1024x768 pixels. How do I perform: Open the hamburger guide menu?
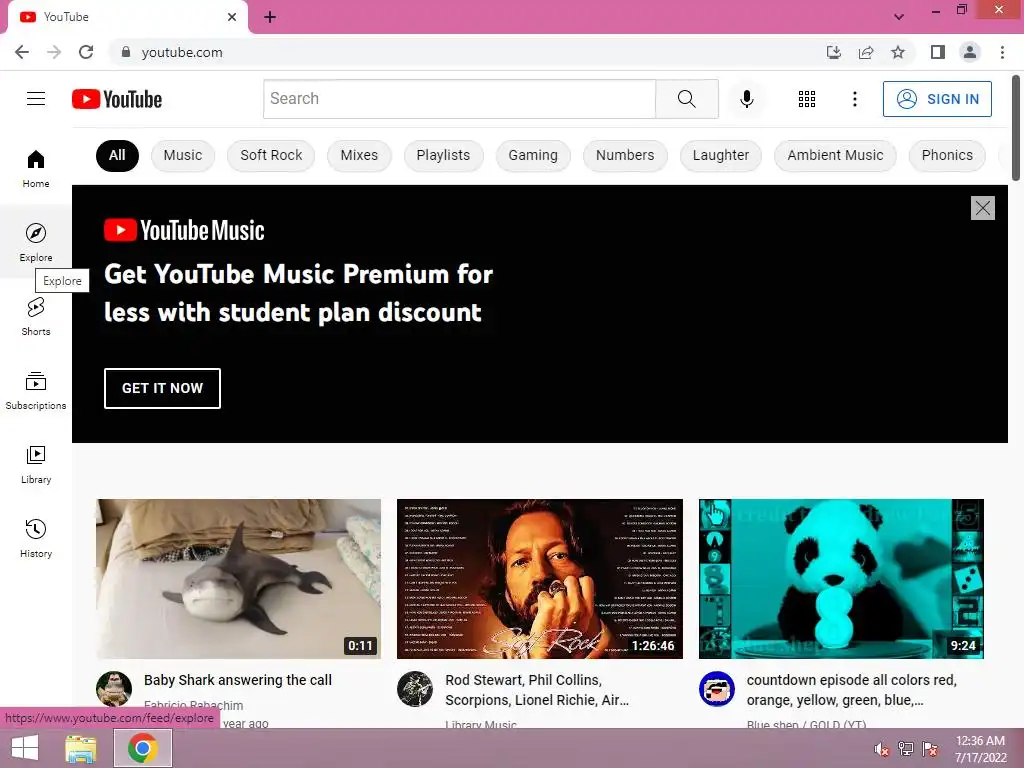[x=36, y=99]
